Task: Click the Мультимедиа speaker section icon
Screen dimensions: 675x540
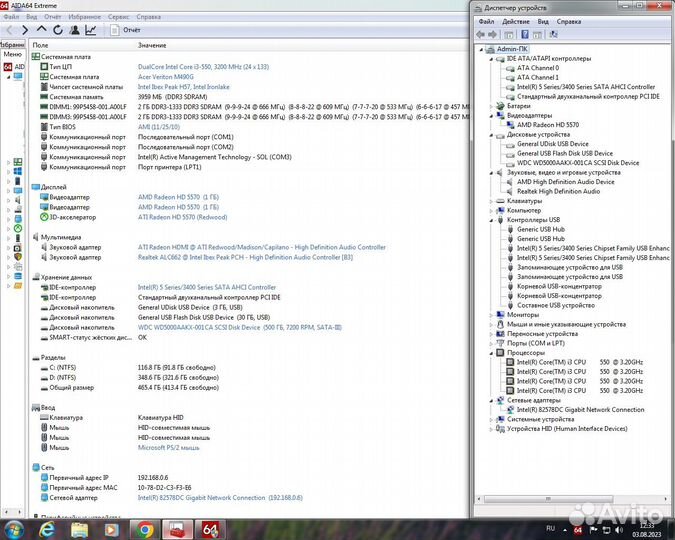Action: coord(36,237)
